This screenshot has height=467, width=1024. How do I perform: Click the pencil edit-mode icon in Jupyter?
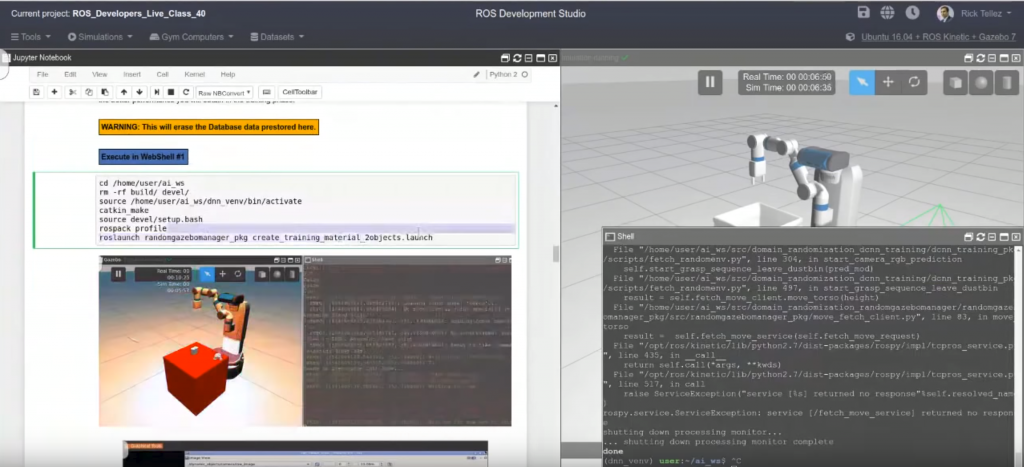pyautogui.click(x=477, y=74)
